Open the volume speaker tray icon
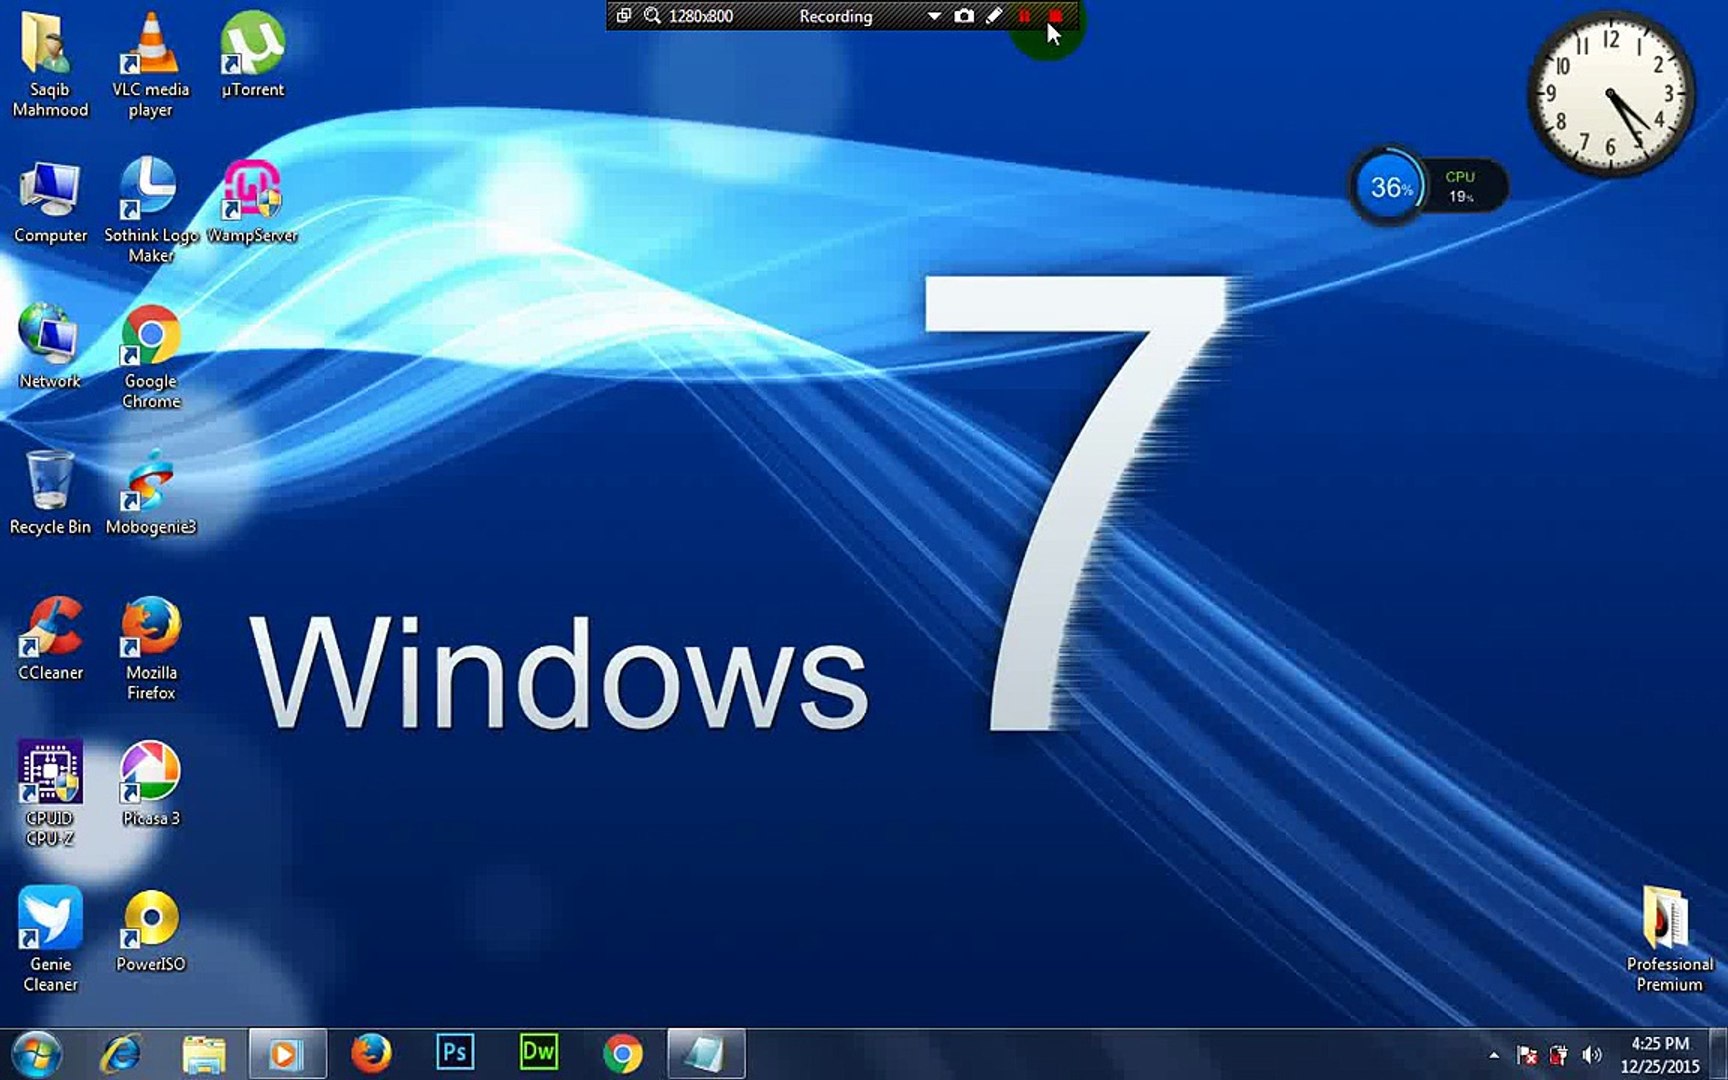 tap(1591, 1055)
